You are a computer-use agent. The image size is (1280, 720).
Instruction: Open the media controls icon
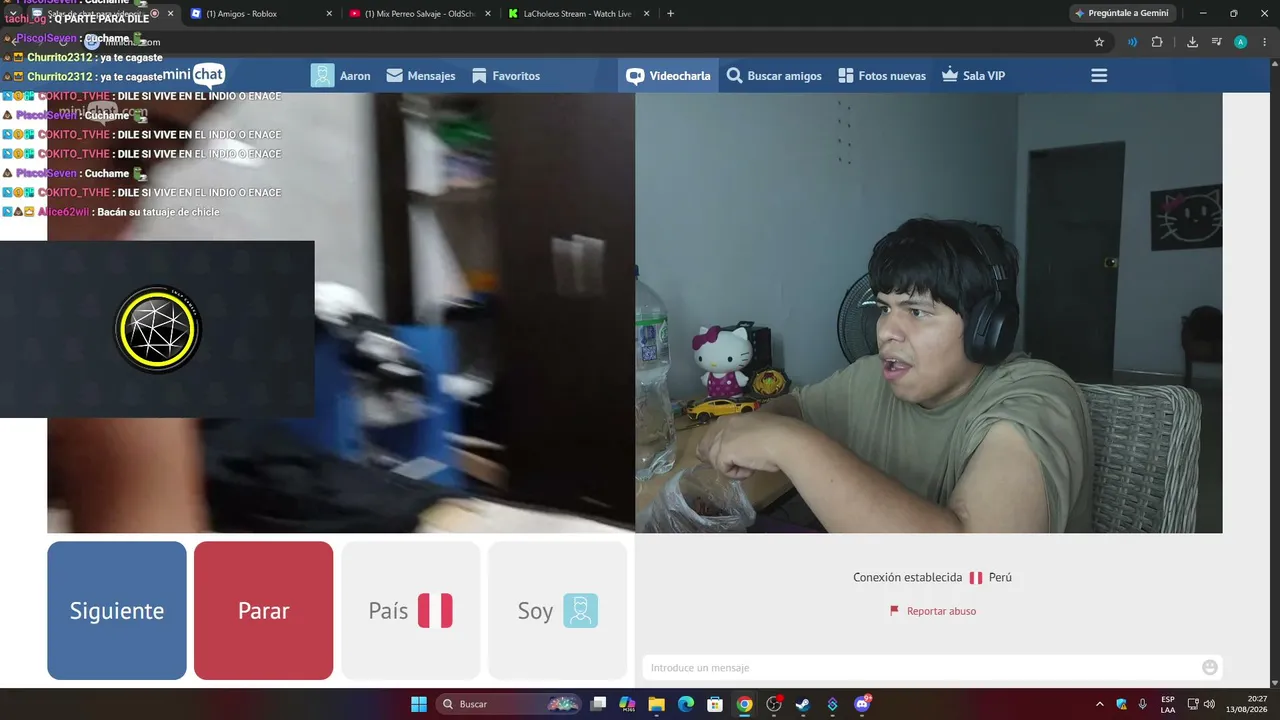coord(1216,42)
